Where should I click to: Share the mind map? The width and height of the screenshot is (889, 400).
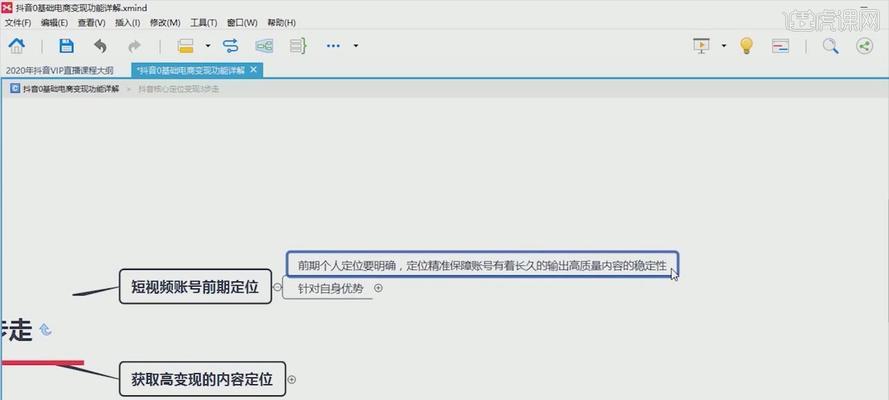[x=864, y=46]
